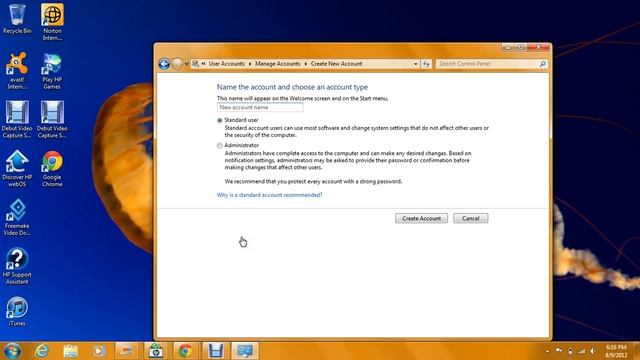Viewport: 640px width, 360px height.
Task: Open Windows Media Player from the taskbar
Action: 99,351
